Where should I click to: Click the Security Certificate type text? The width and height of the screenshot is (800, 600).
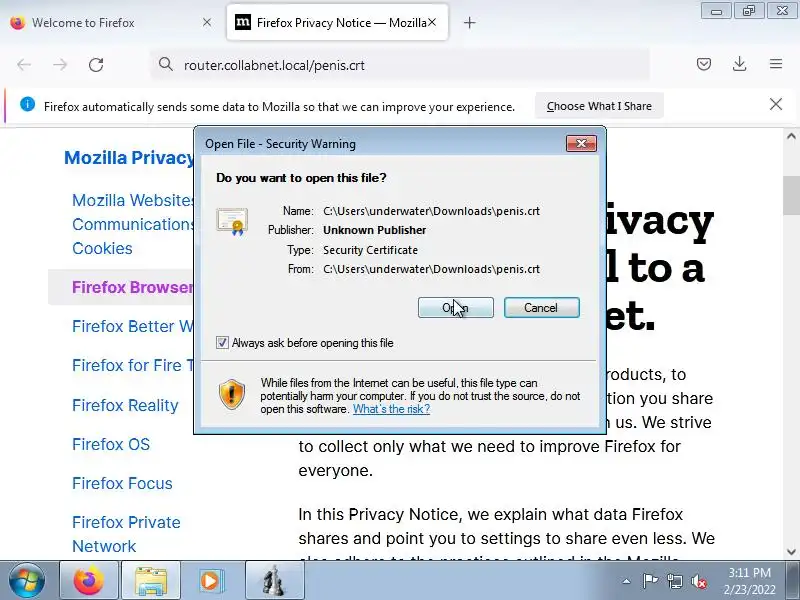tap(370, 250)
